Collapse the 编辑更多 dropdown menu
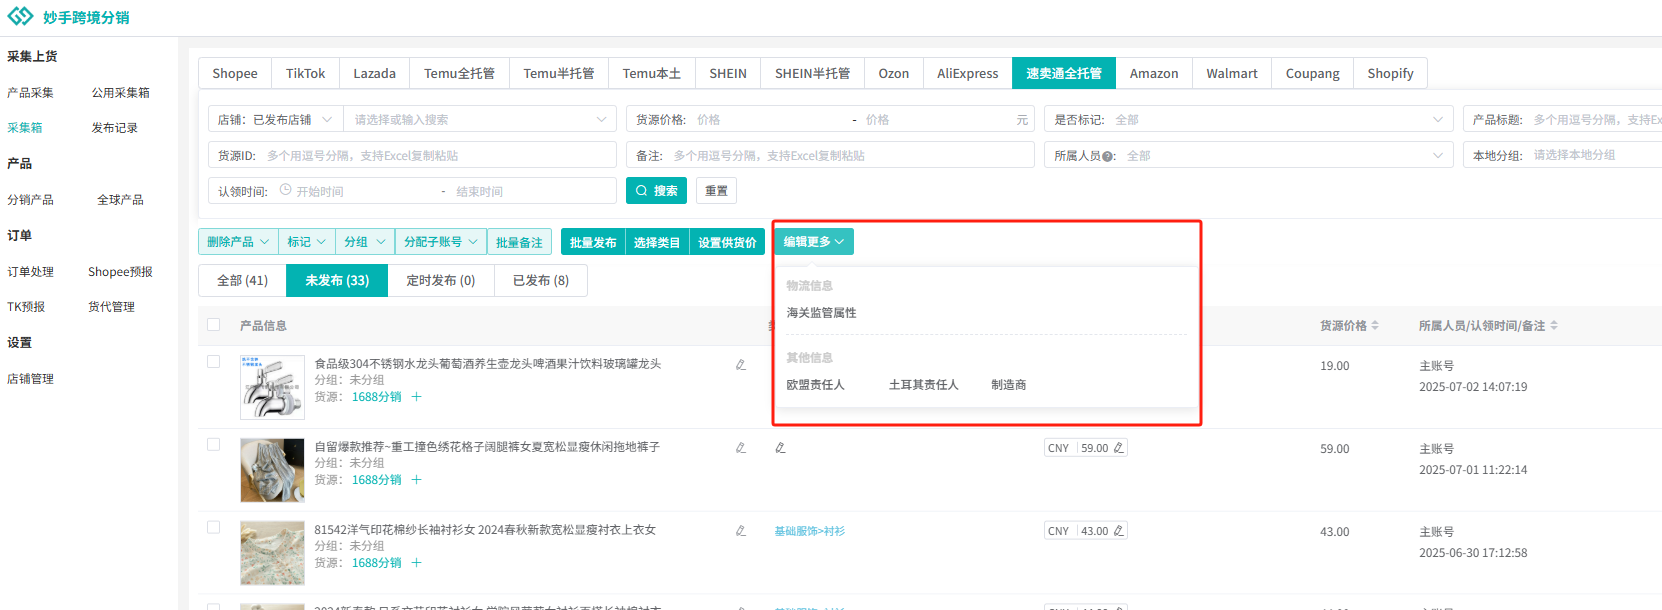 tap(814, 242)
